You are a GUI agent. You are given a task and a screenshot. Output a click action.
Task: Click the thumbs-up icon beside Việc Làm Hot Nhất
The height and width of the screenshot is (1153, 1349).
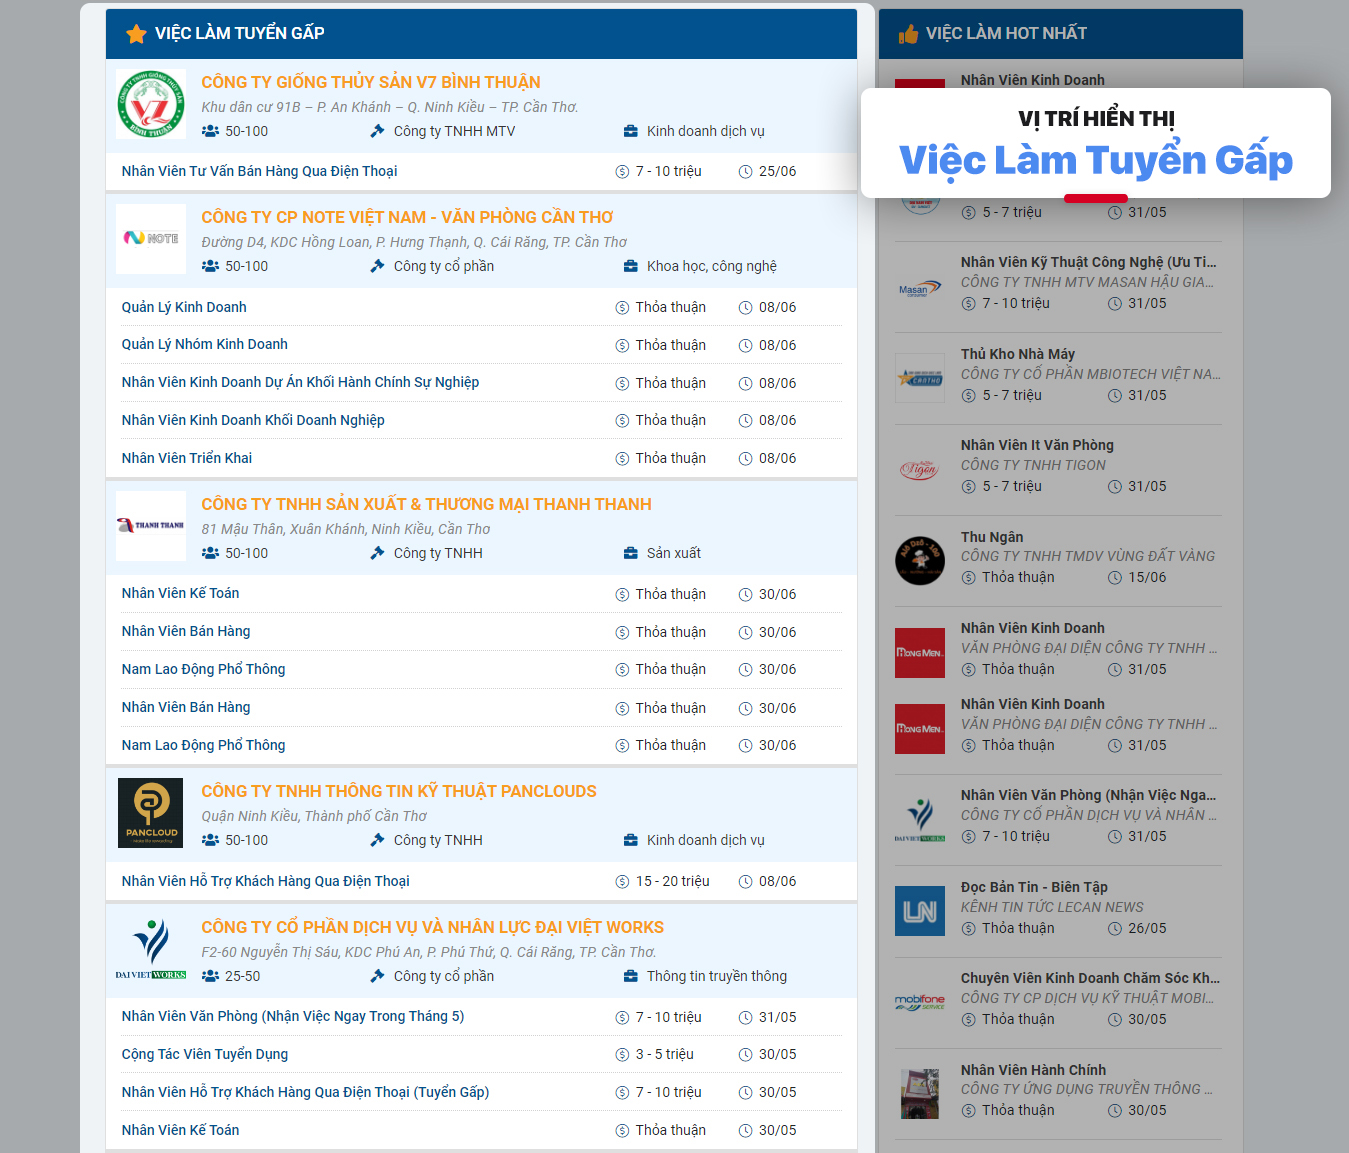pos(908,34)
